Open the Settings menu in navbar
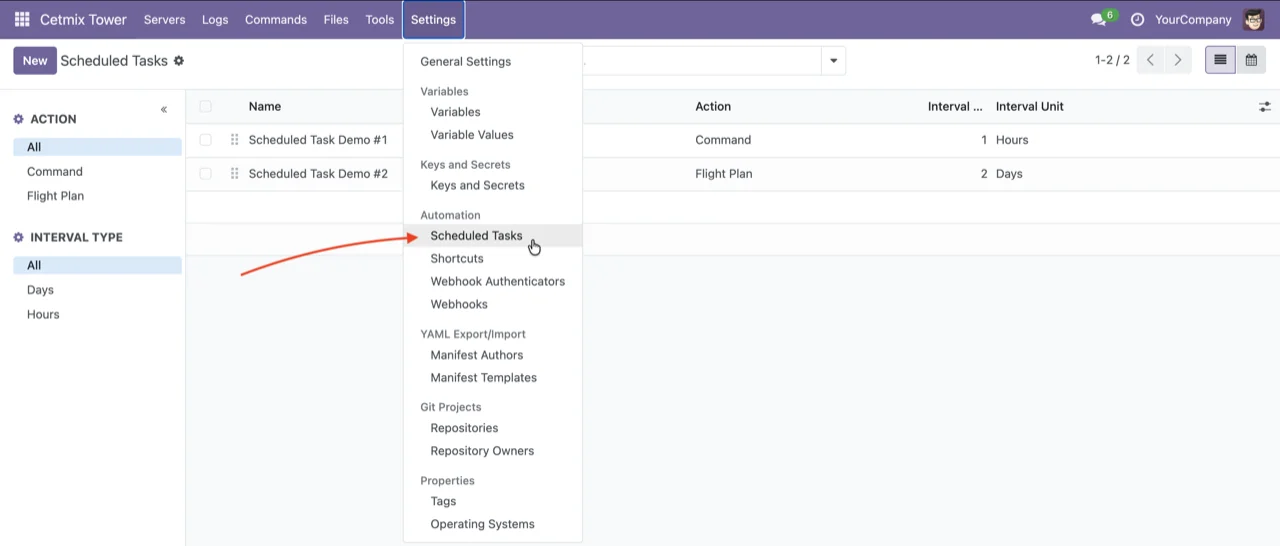The image size is (1280, 546). pyautogui.click(x=433, y=19)
